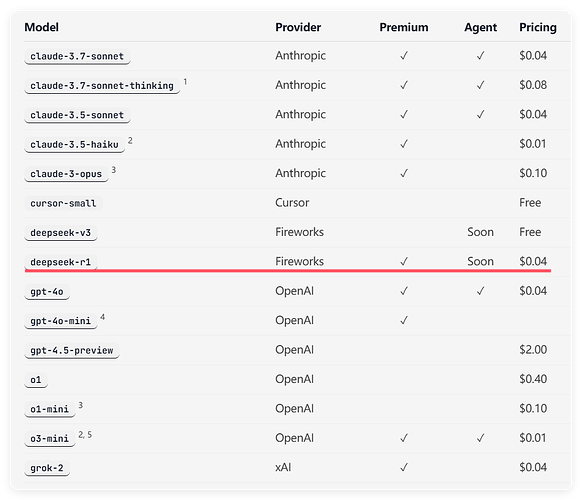Click the Premium checkmark for claude-3.7-sonnet
Viewport: 582px width, 500px height.
(x=404, y=55)
